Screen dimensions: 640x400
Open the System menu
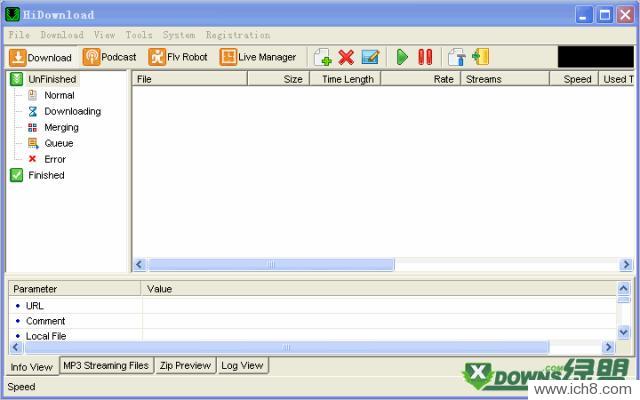[x=179, y=35]
